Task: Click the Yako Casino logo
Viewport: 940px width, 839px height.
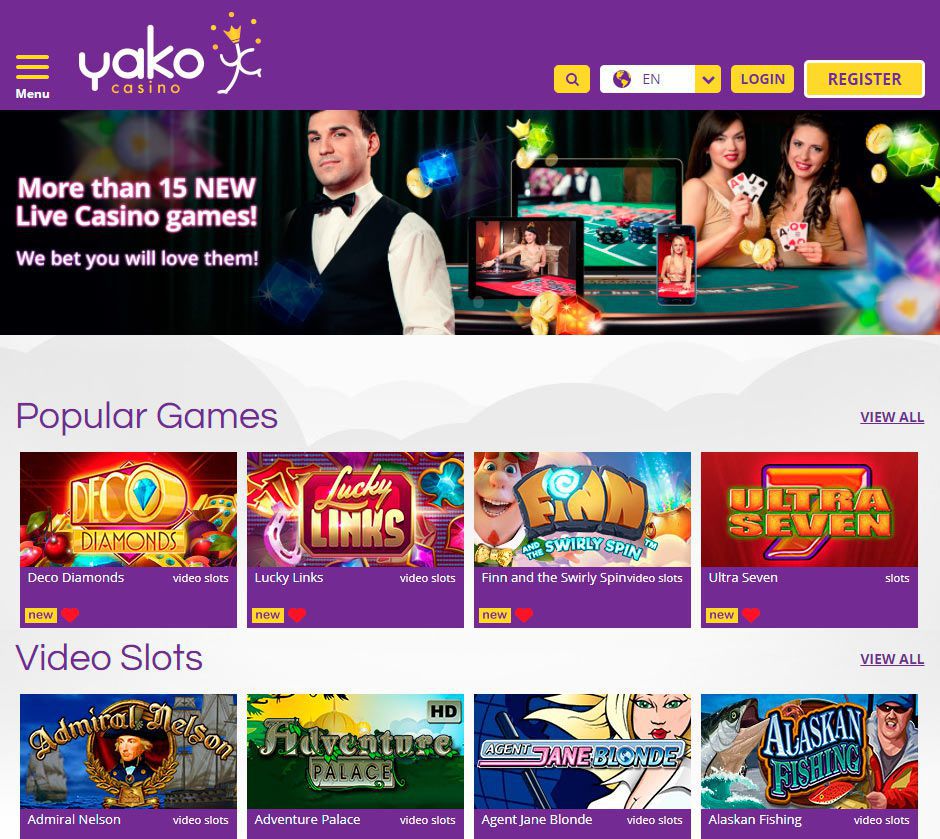Action: tap(171, 55)
